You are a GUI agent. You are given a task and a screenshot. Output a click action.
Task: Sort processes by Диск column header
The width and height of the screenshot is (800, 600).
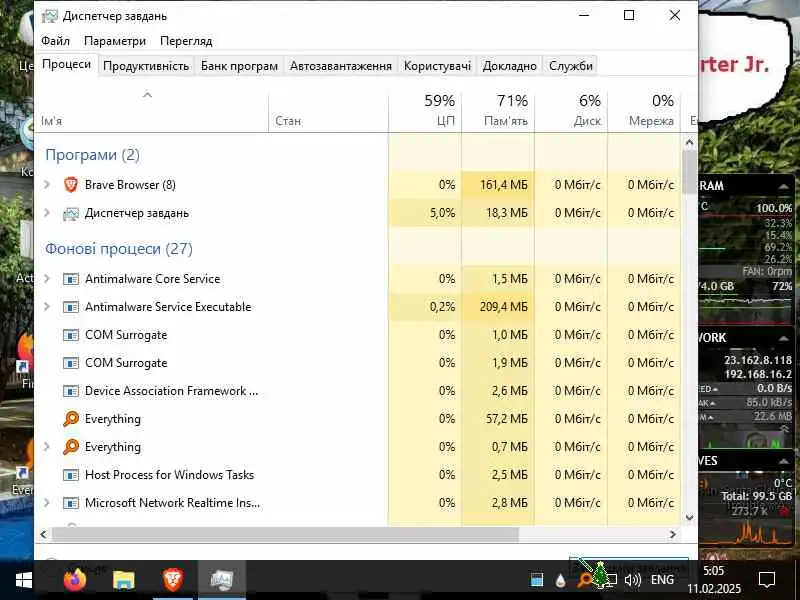(x=571, y=111)
